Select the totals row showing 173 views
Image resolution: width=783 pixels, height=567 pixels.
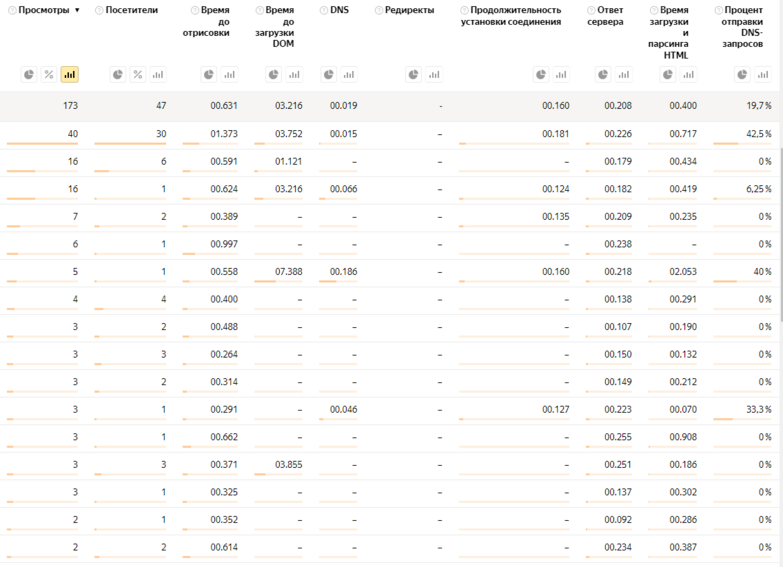click(390, 106)
